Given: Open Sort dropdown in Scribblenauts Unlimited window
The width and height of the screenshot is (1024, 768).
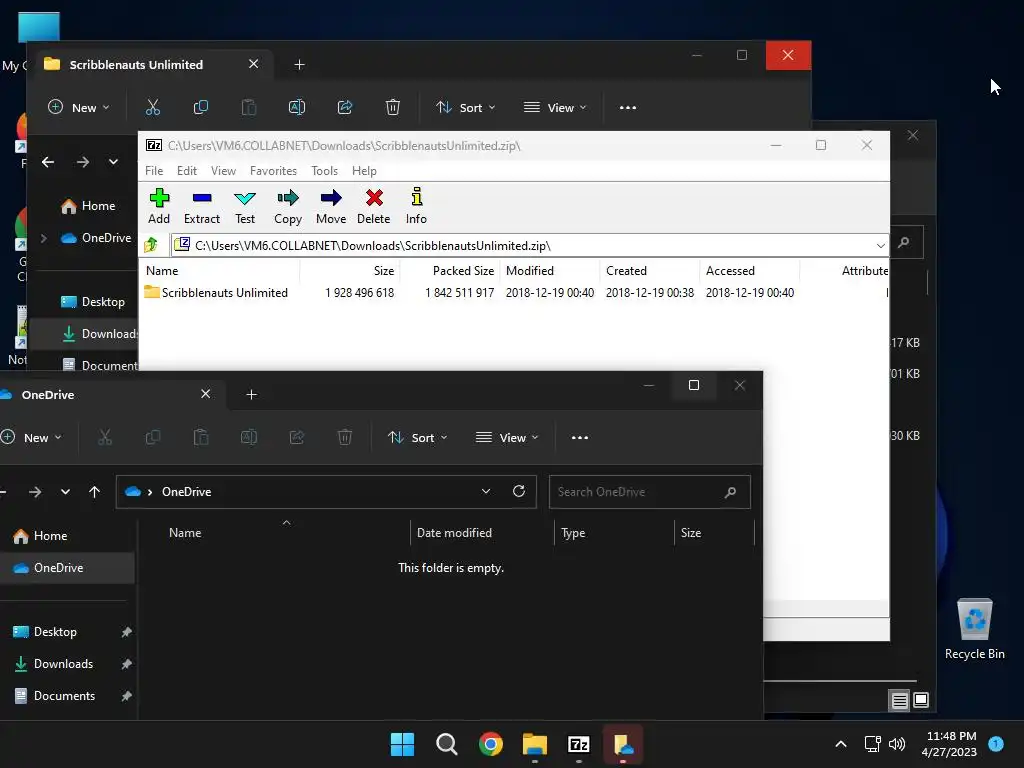Looking at the screenshot, I should click(x=465, y=107).
